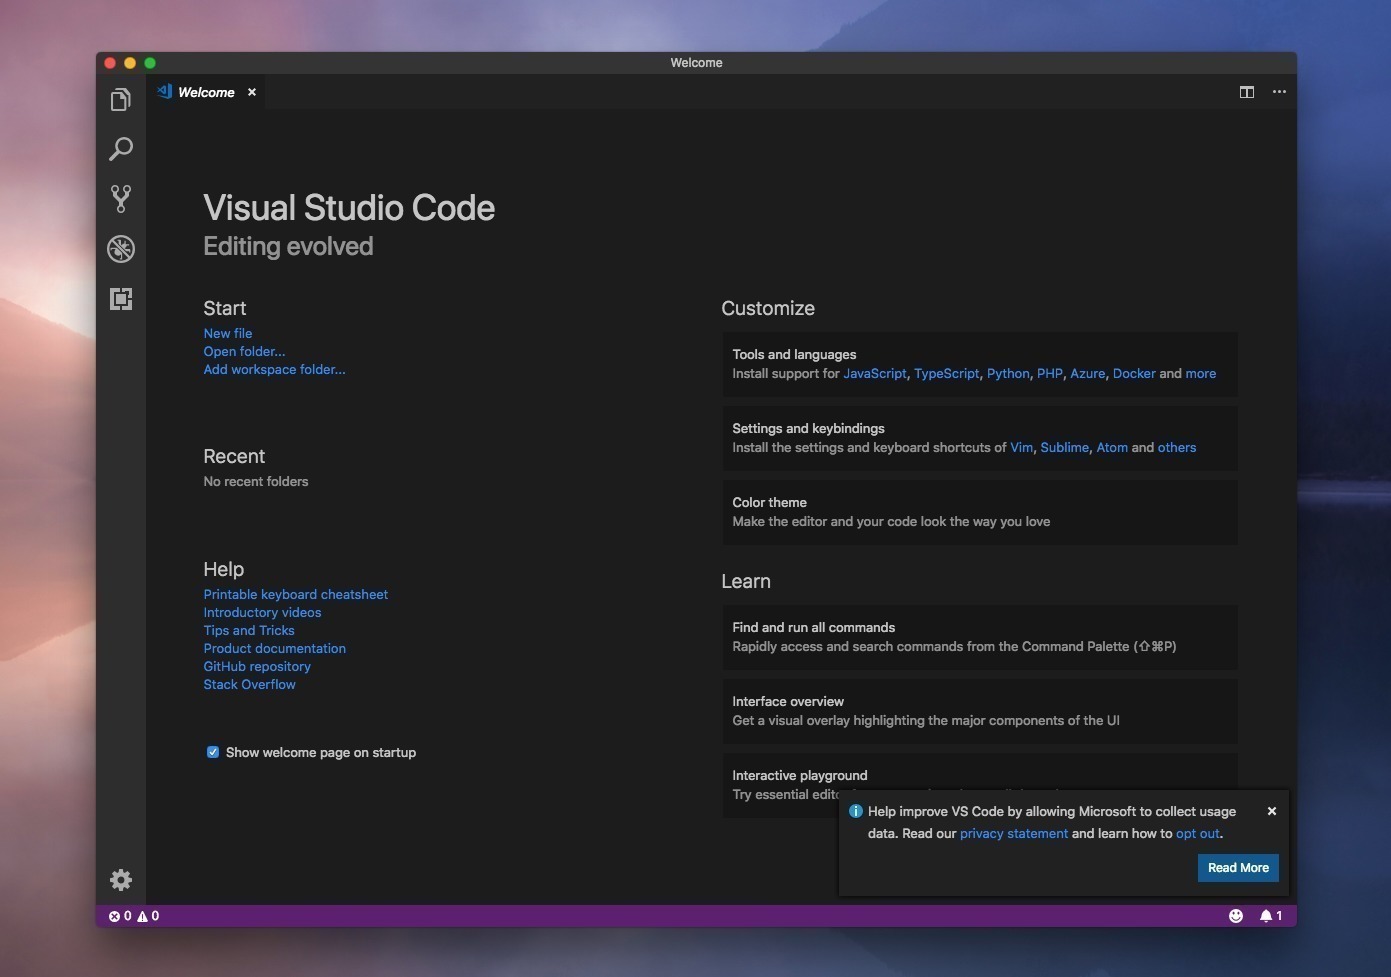Open the Manage gear menu
Viewport: 1391px width, 977px height.
121,879
